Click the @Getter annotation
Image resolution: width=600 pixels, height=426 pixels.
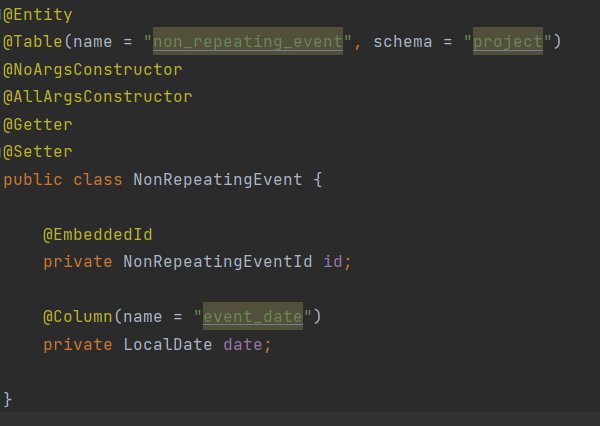[38, 124]
